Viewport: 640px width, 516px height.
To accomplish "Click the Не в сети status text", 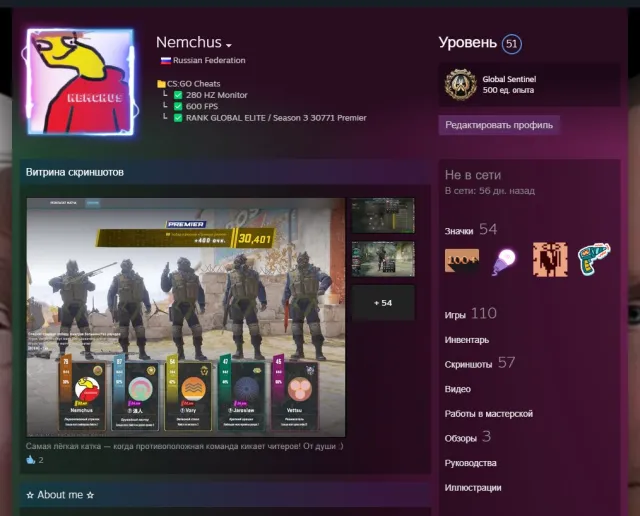I will click(473, 175).
